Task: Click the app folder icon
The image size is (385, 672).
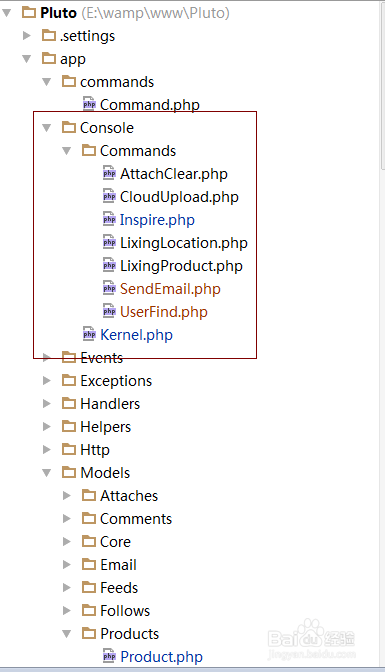Action: coord(48,58)
